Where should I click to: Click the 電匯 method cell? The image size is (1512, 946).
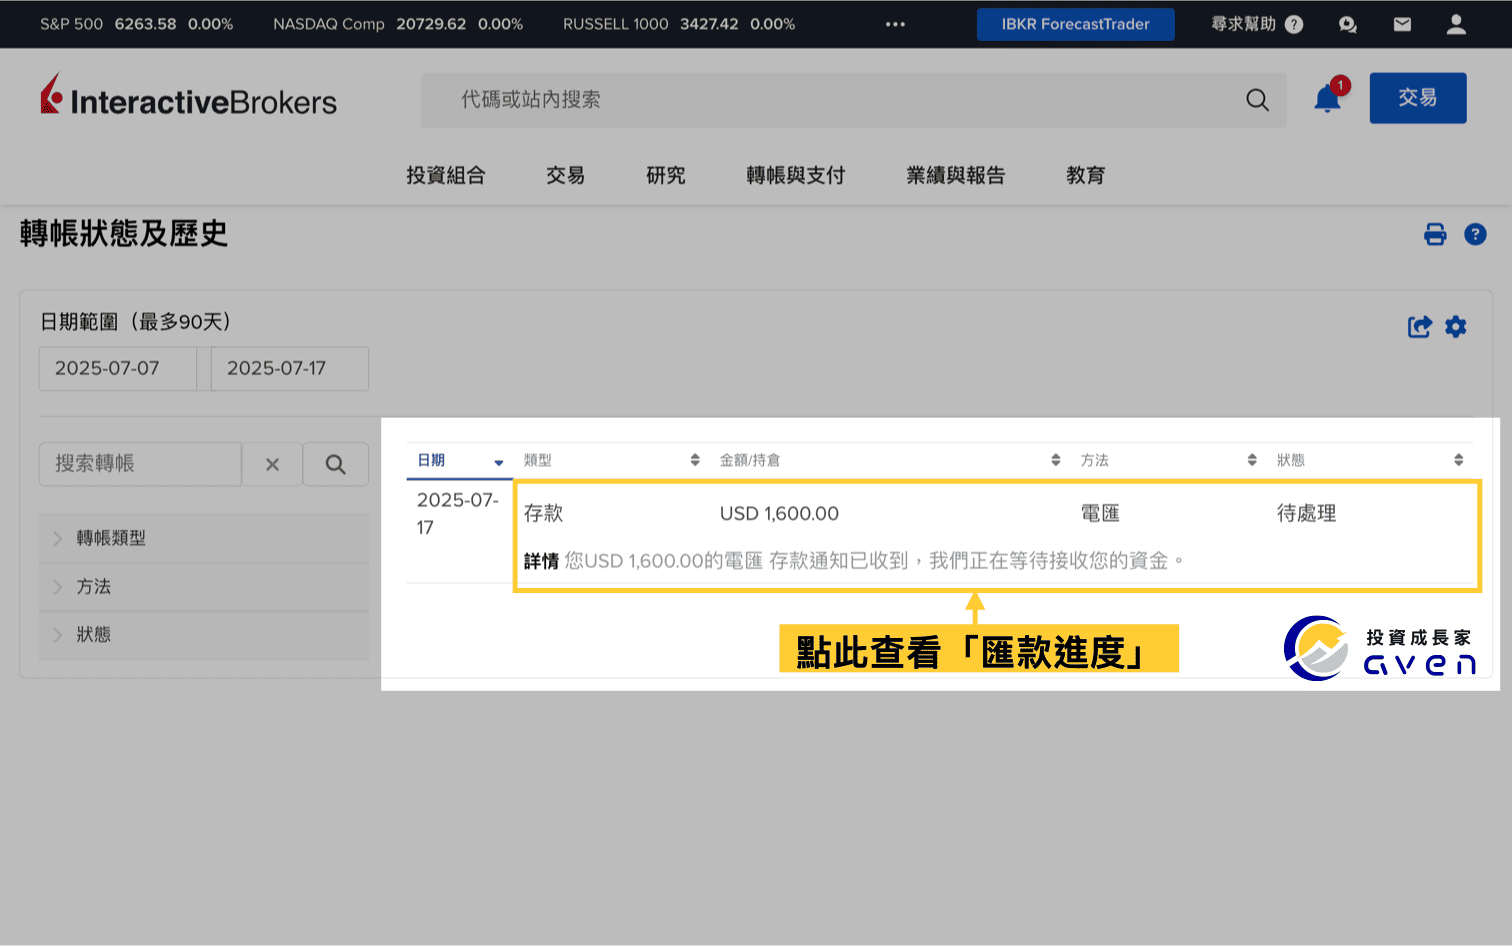coord(1100,513)
